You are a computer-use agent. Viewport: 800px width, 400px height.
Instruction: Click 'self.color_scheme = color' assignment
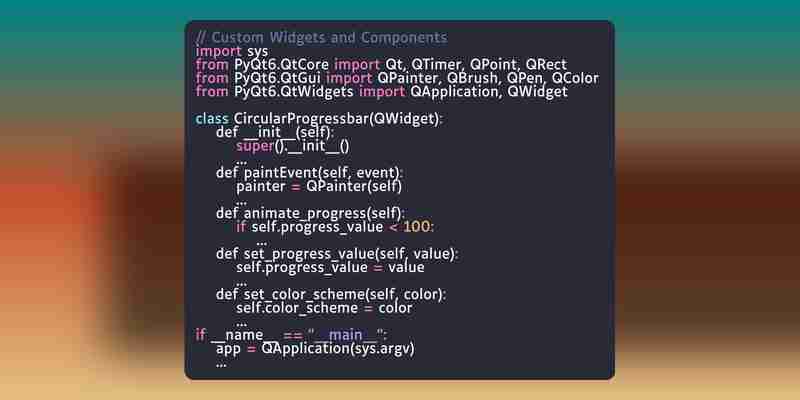point(324,308)
